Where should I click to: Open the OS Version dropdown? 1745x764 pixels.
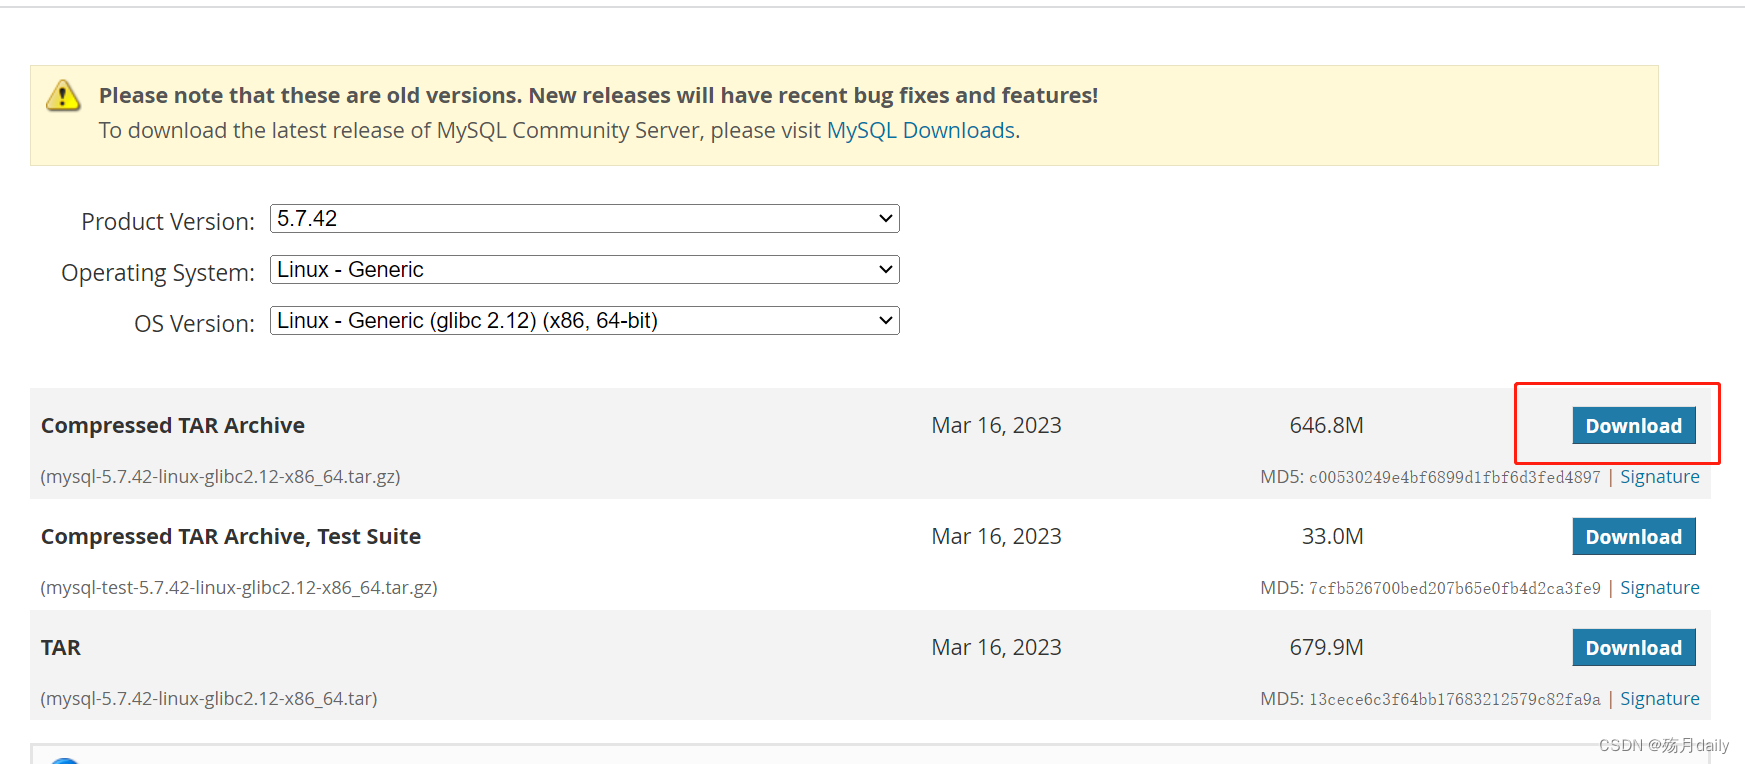pyautogui.click(x=585, y=321)
